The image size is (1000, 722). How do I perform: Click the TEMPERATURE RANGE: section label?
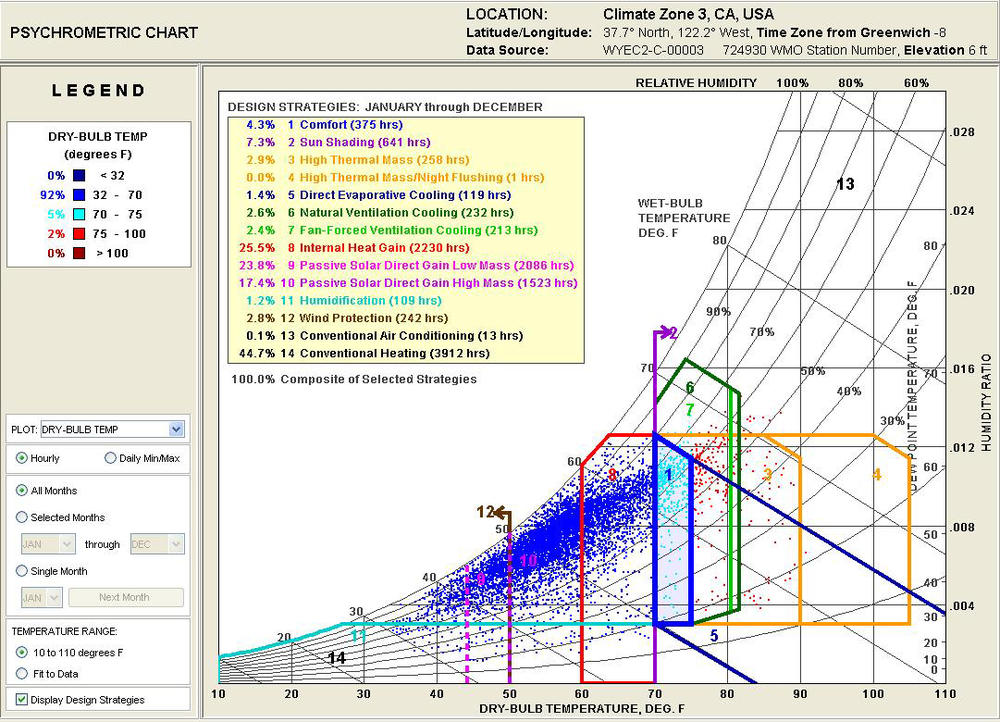click(x=64, y=631)
